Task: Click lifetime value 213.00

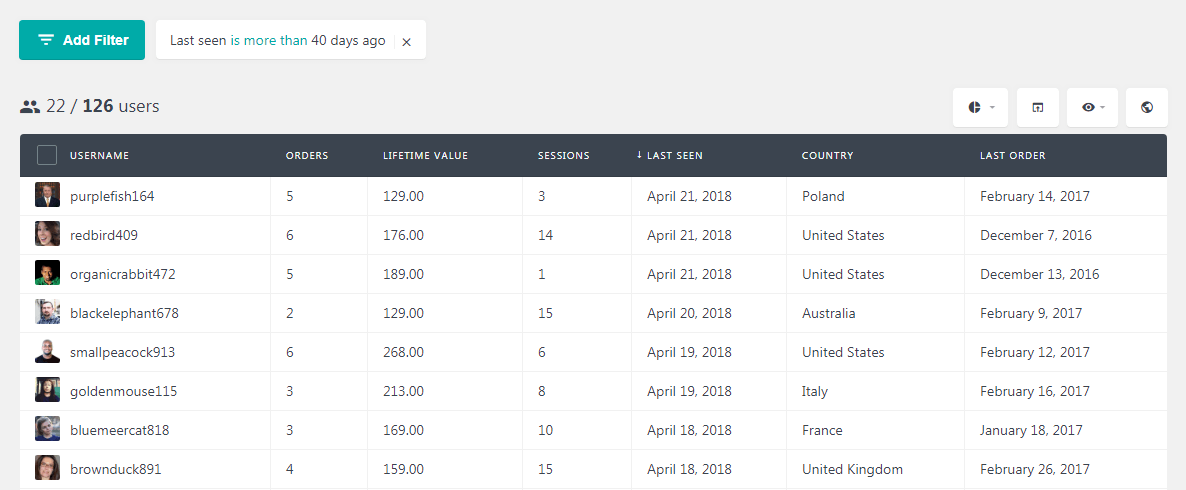Action: tap(403, 392)
